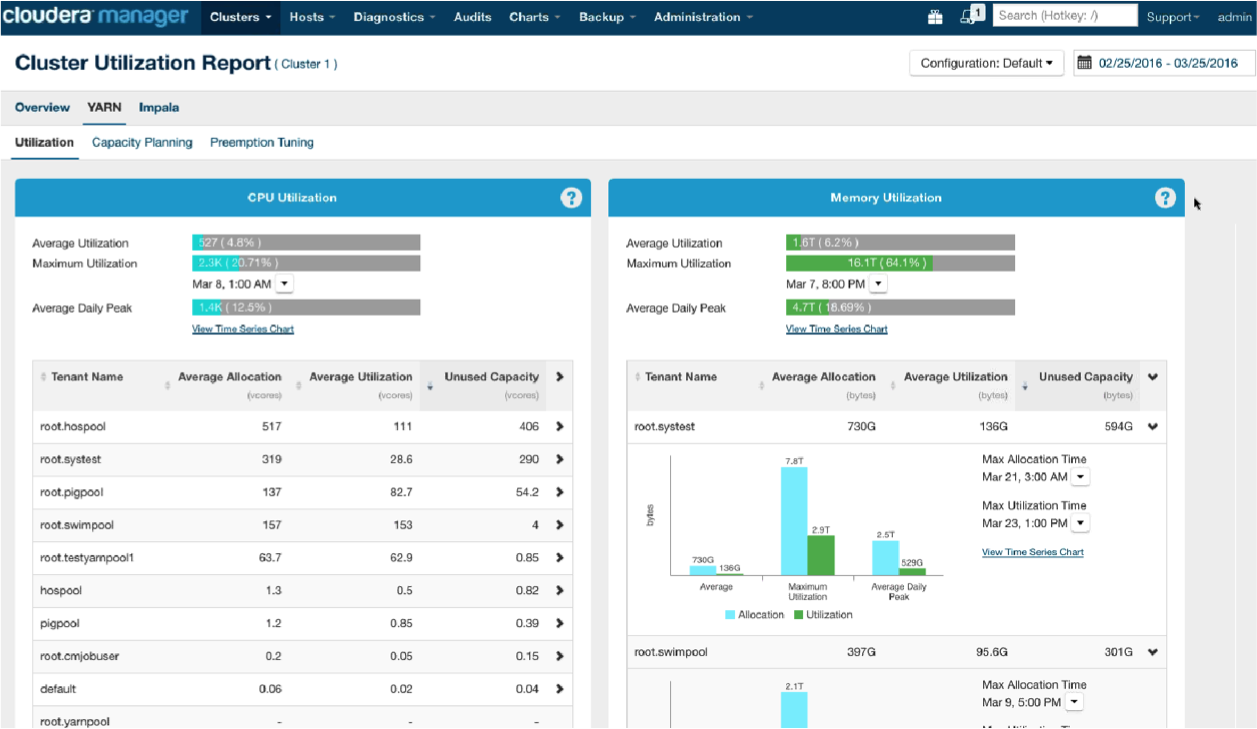Click the Cloudera Manager logo
1257x729 pixels.
click(x=95, y=16)
